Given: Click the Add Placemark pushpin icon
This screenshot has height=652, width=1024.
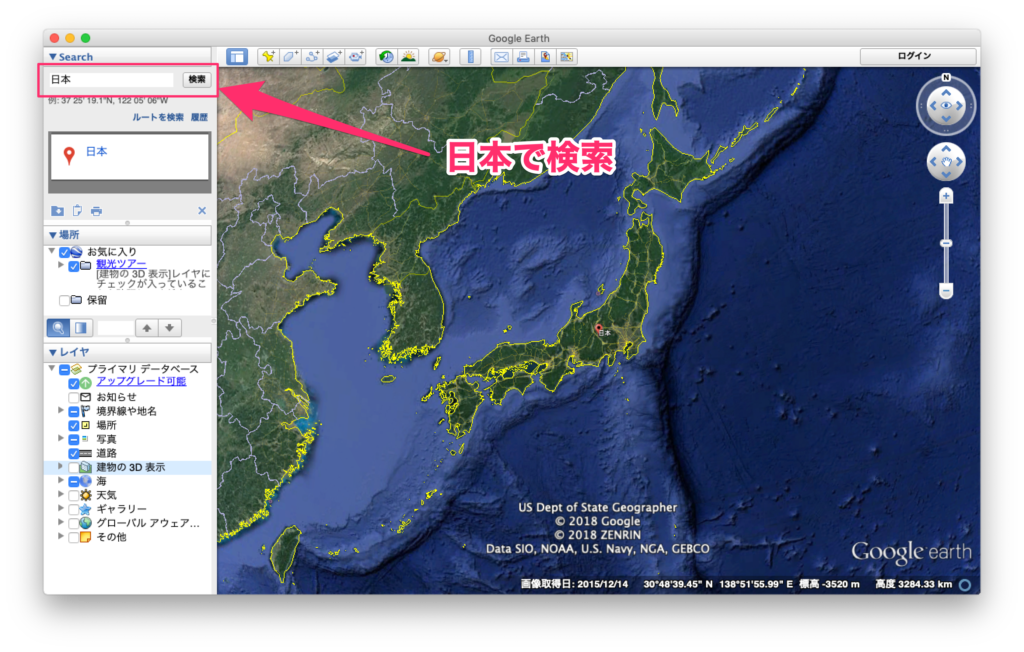Looking at the screenshot, I should tap(267, 57).
